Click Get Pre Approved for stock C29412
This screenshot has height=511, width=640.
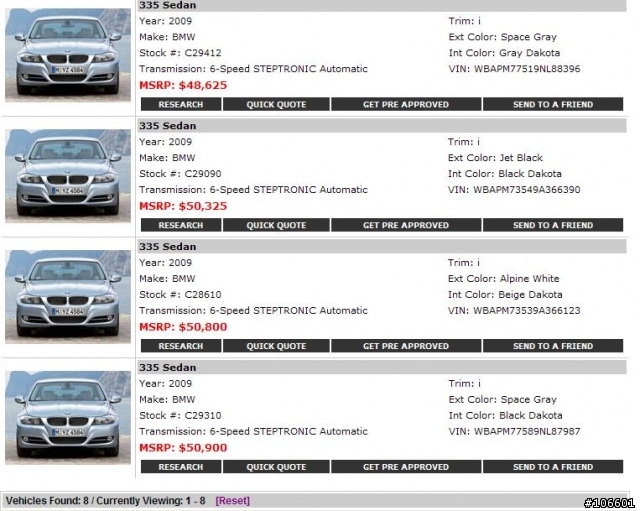pos(406,104)
